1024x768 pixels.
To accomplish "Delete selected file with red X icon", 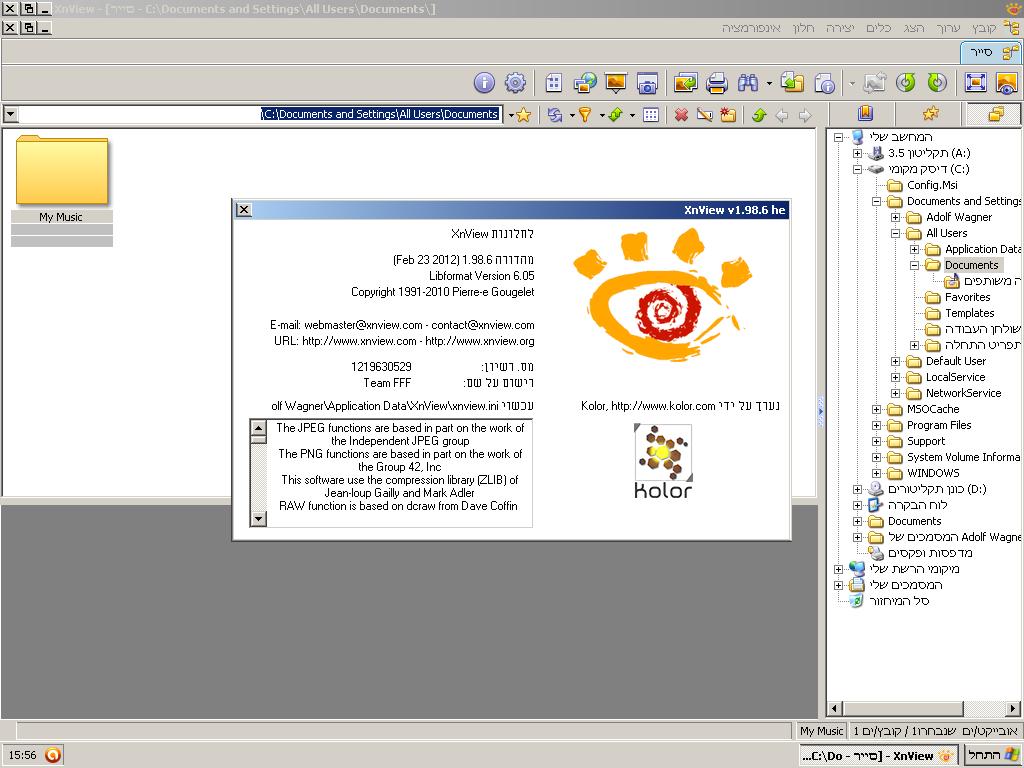I will pyautogui.click(x=681, y=114).
